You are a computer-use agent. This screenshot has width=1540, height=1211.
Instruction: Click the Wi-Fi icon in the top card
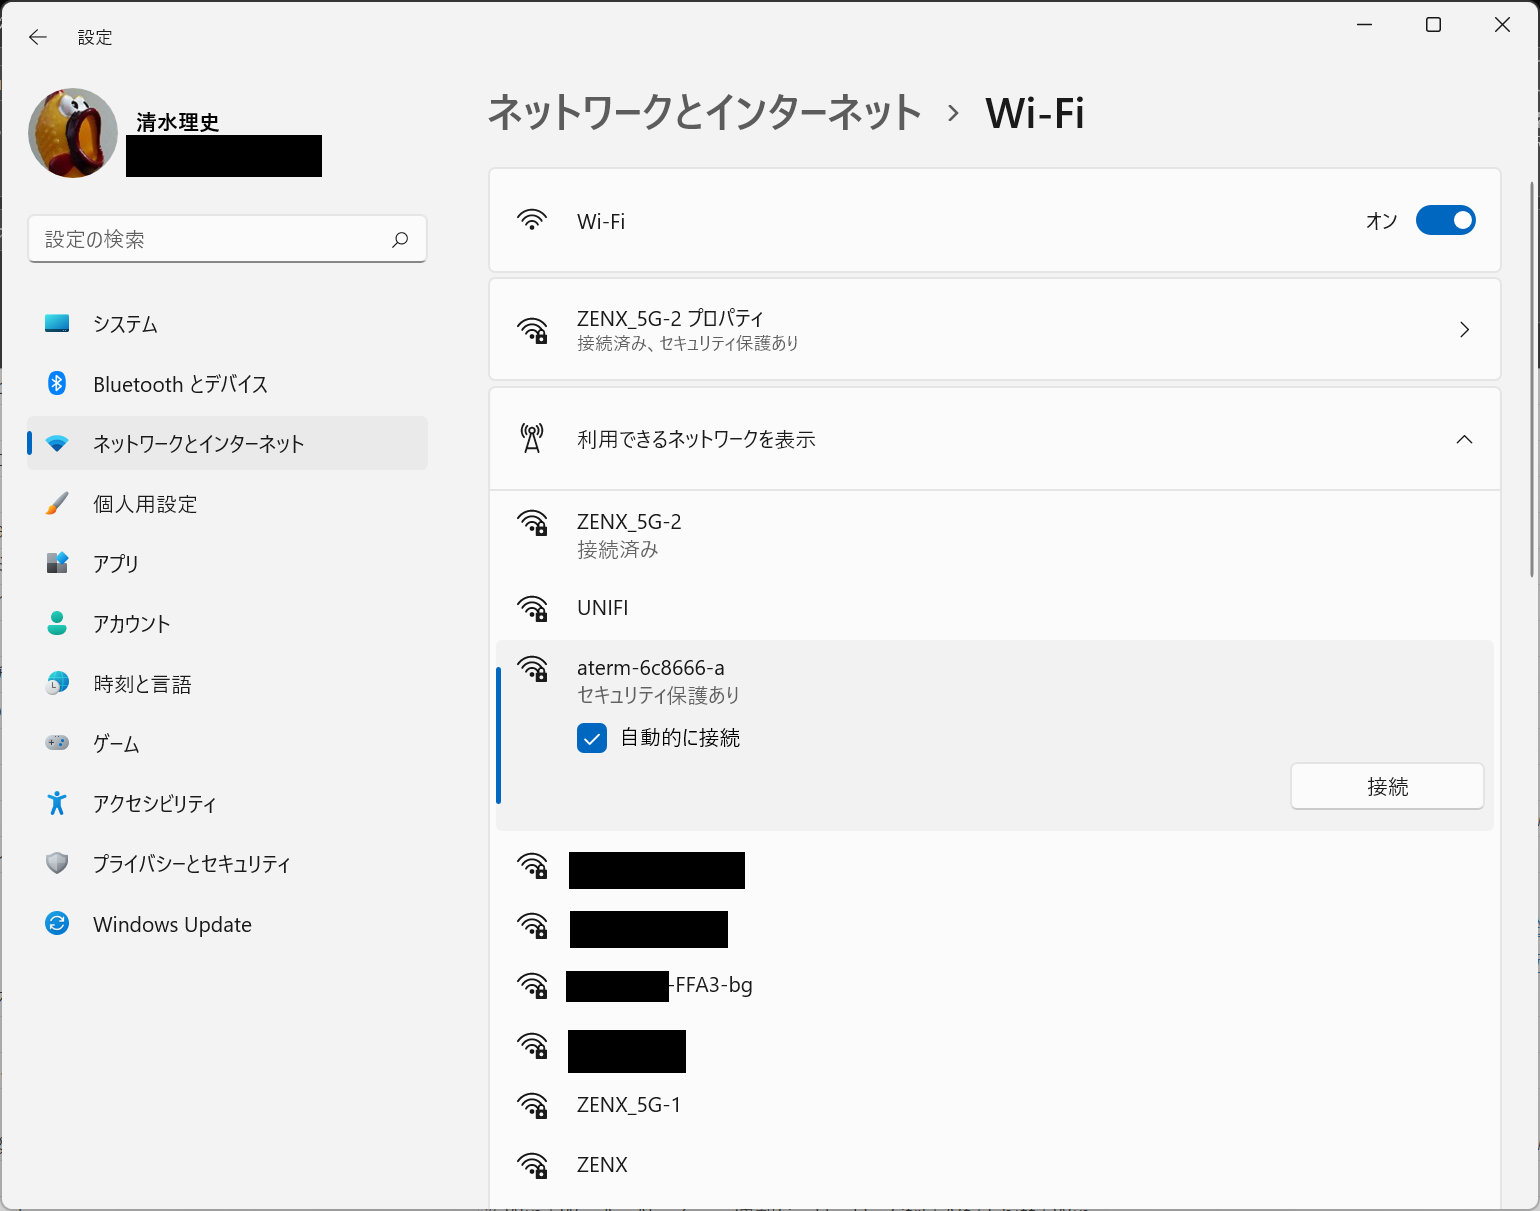click(x=532, y=220)
